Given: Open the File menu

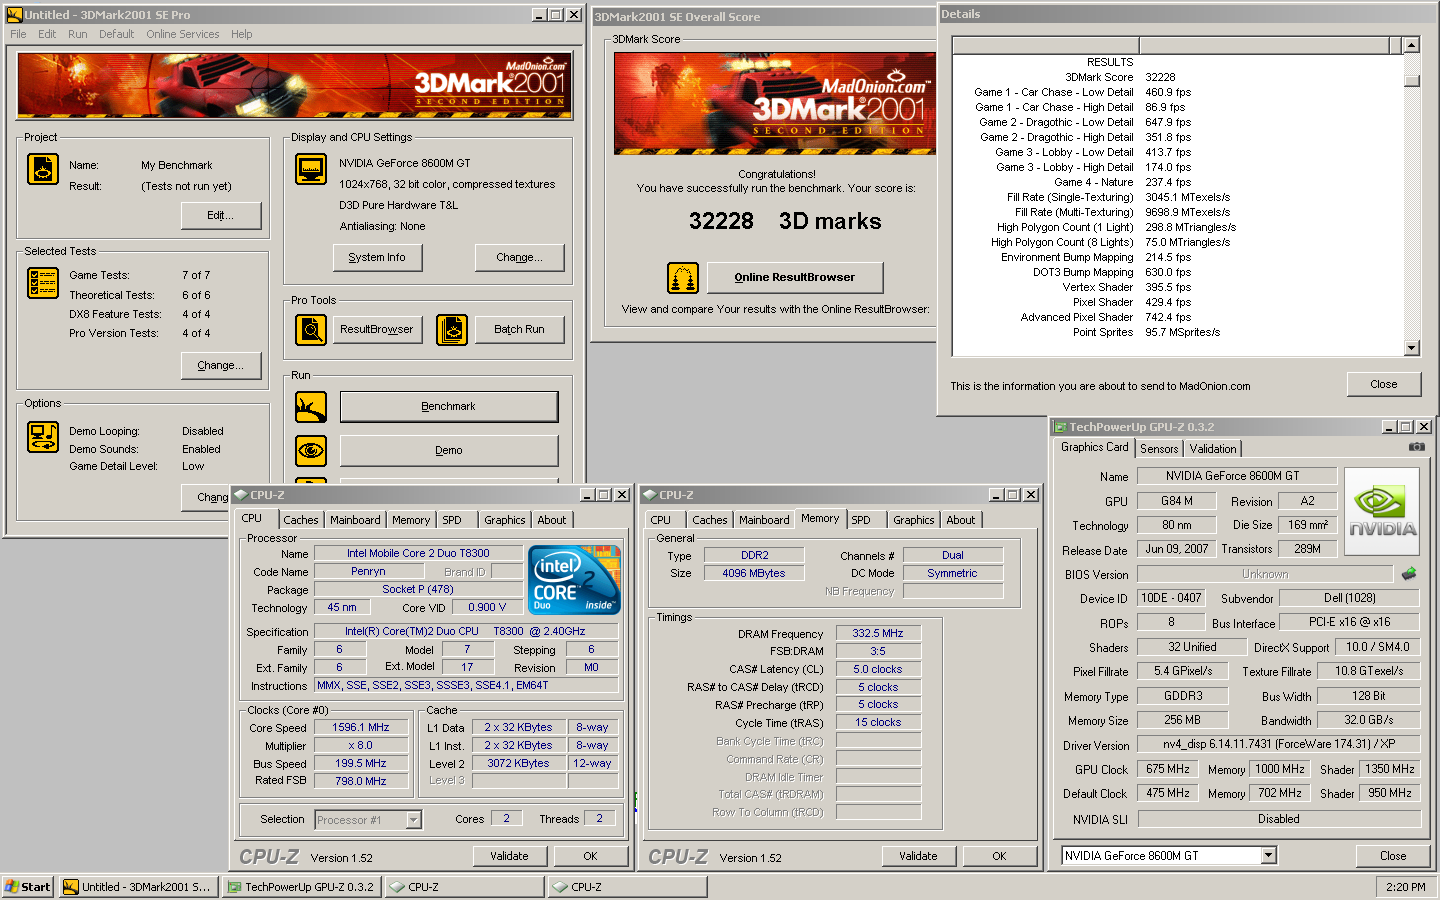Looking at the screenshot, I should 18,34.
